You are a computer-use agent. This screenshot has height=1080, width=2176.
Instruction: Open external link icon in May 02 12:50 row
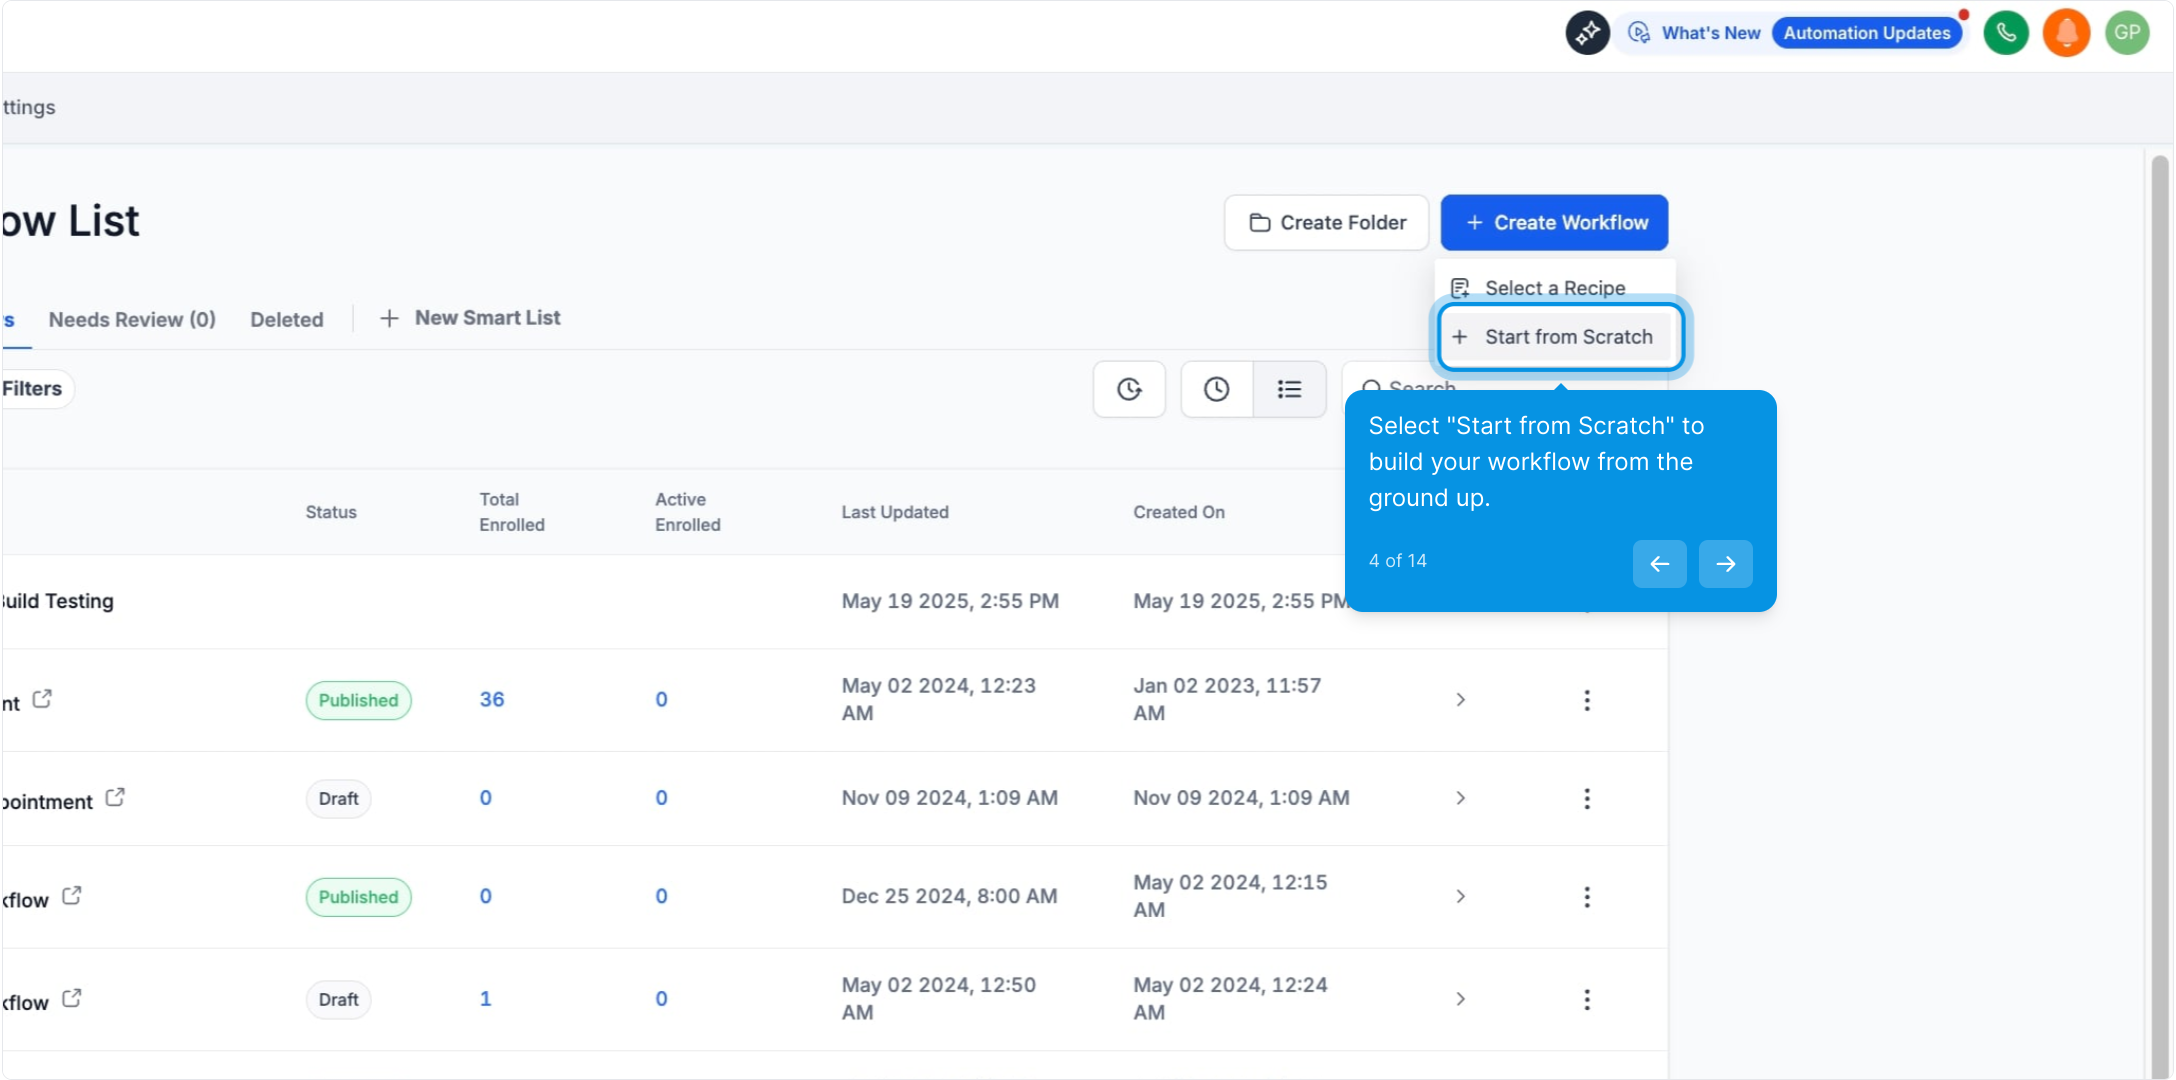(x=72, y=998)
